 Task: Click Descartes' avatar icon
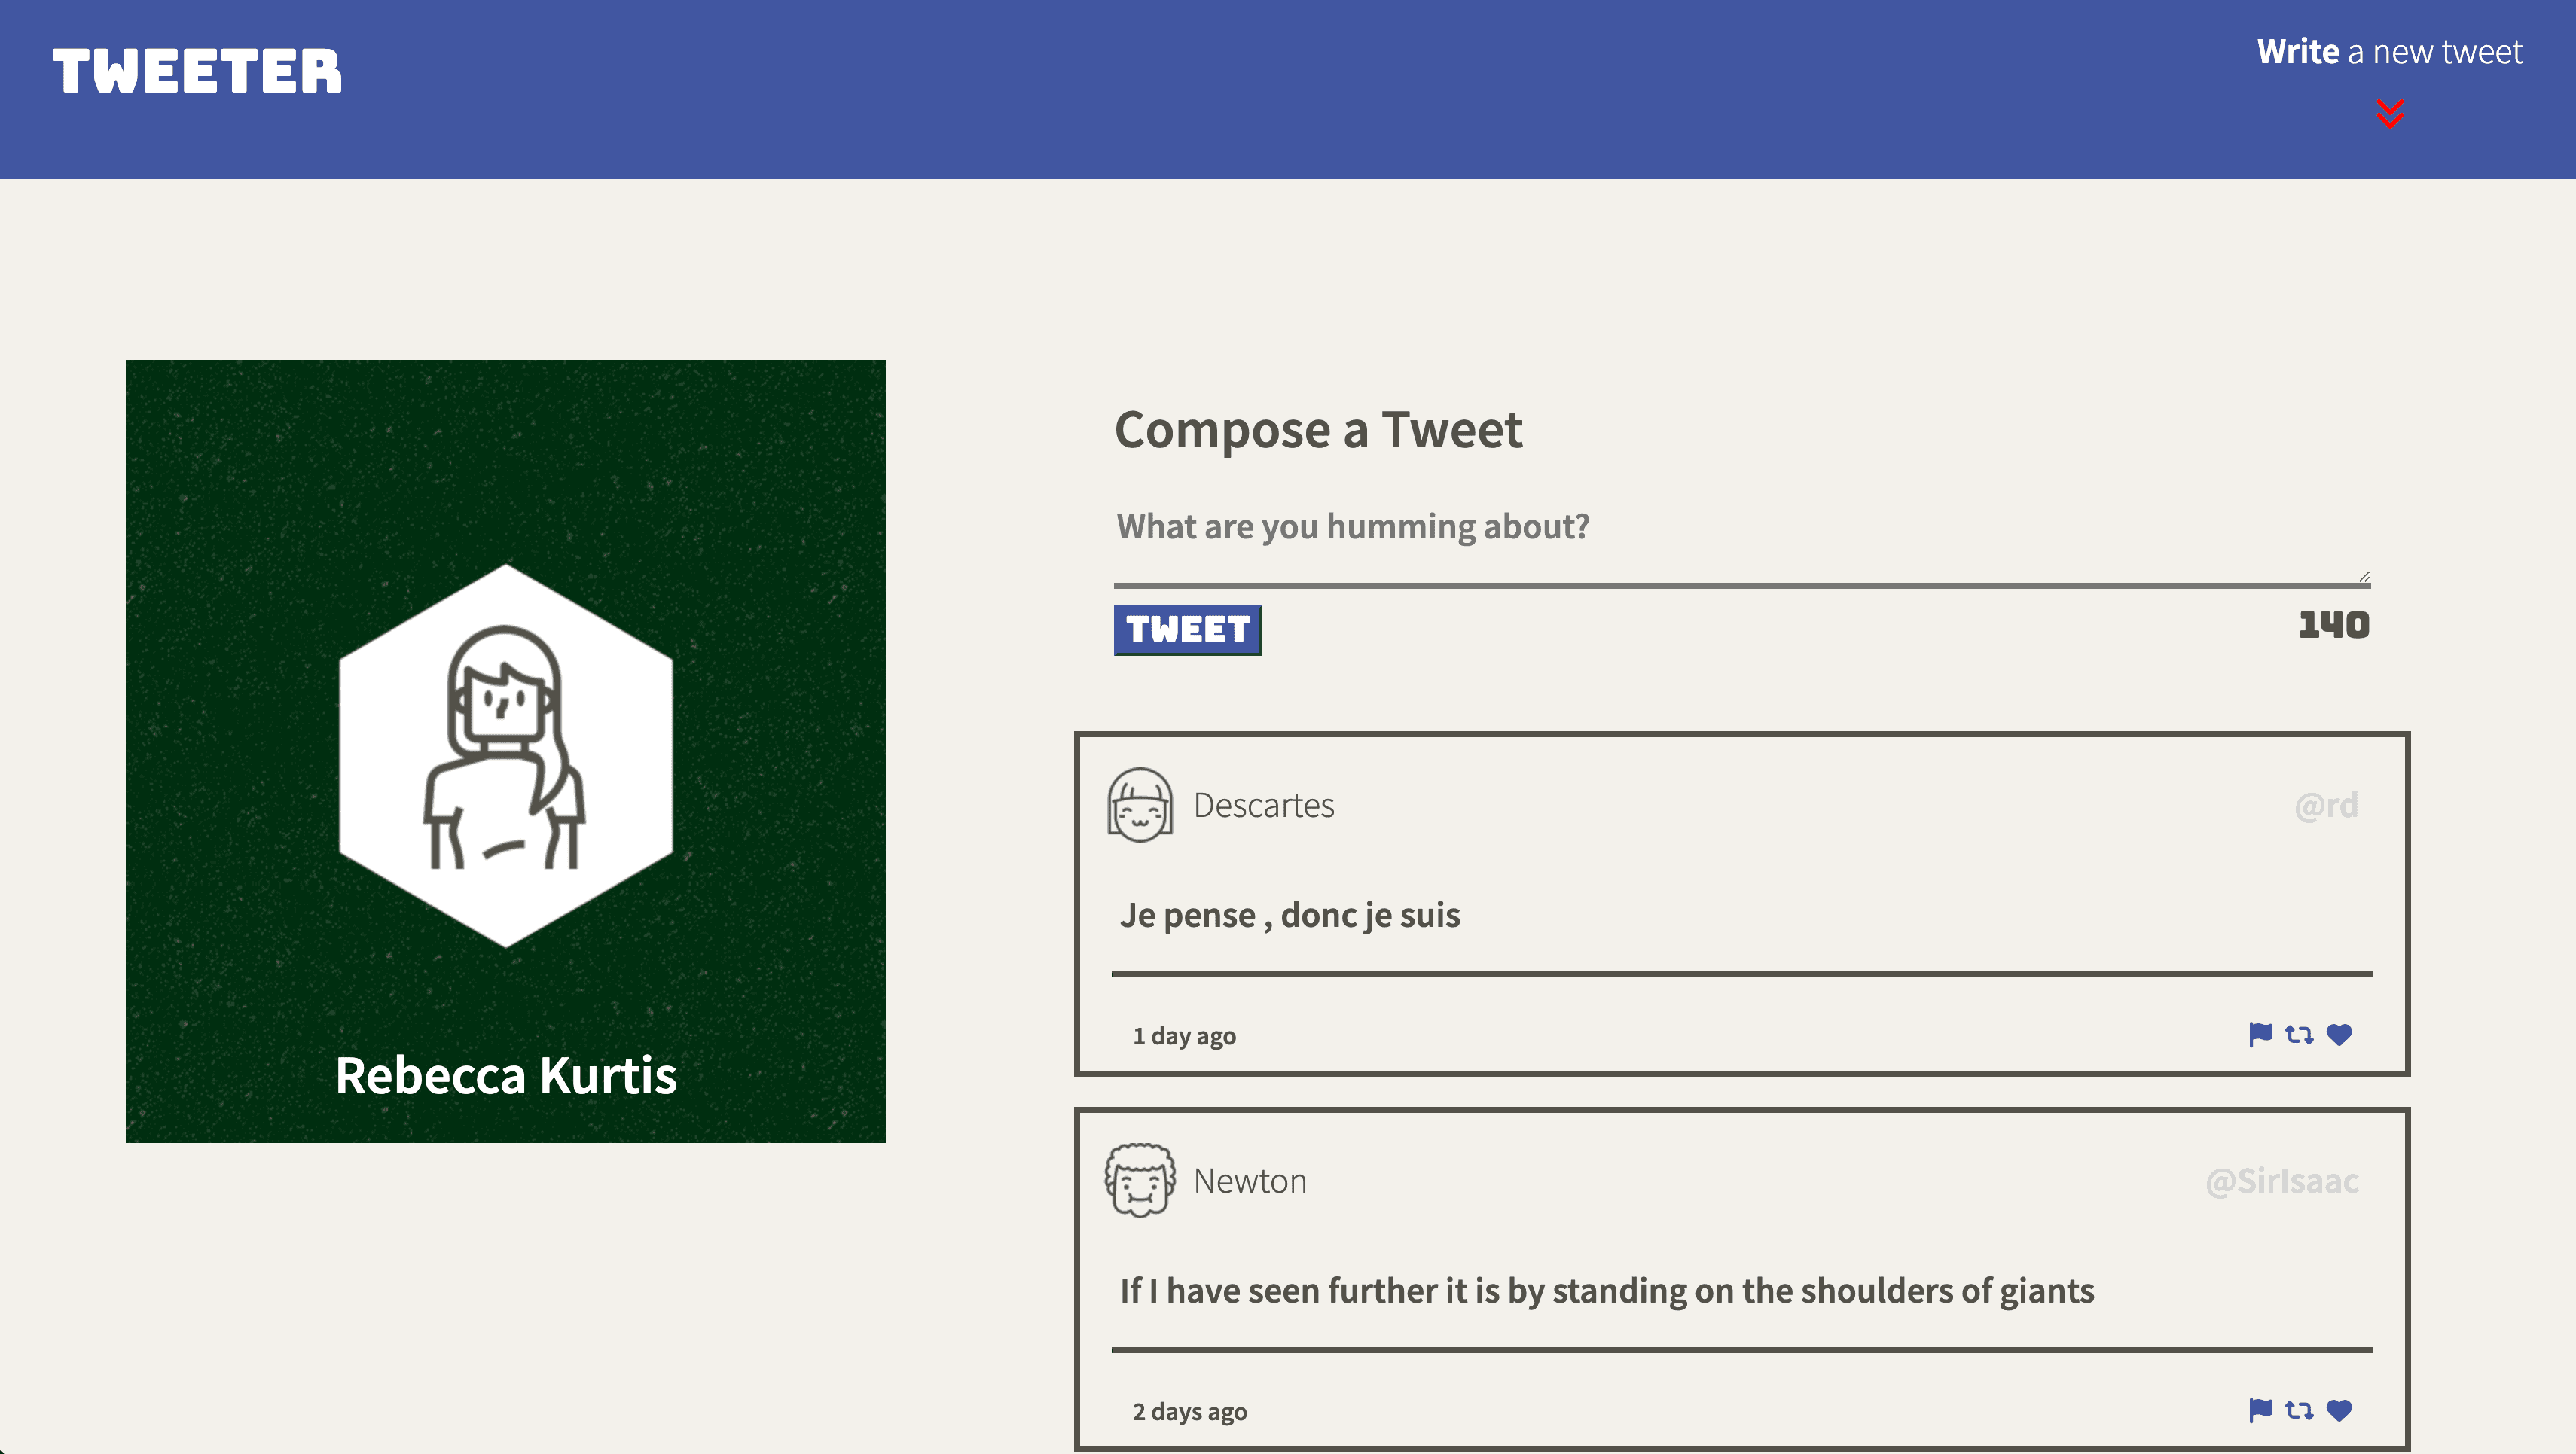pyautogui.click(x=1140, y=804)
